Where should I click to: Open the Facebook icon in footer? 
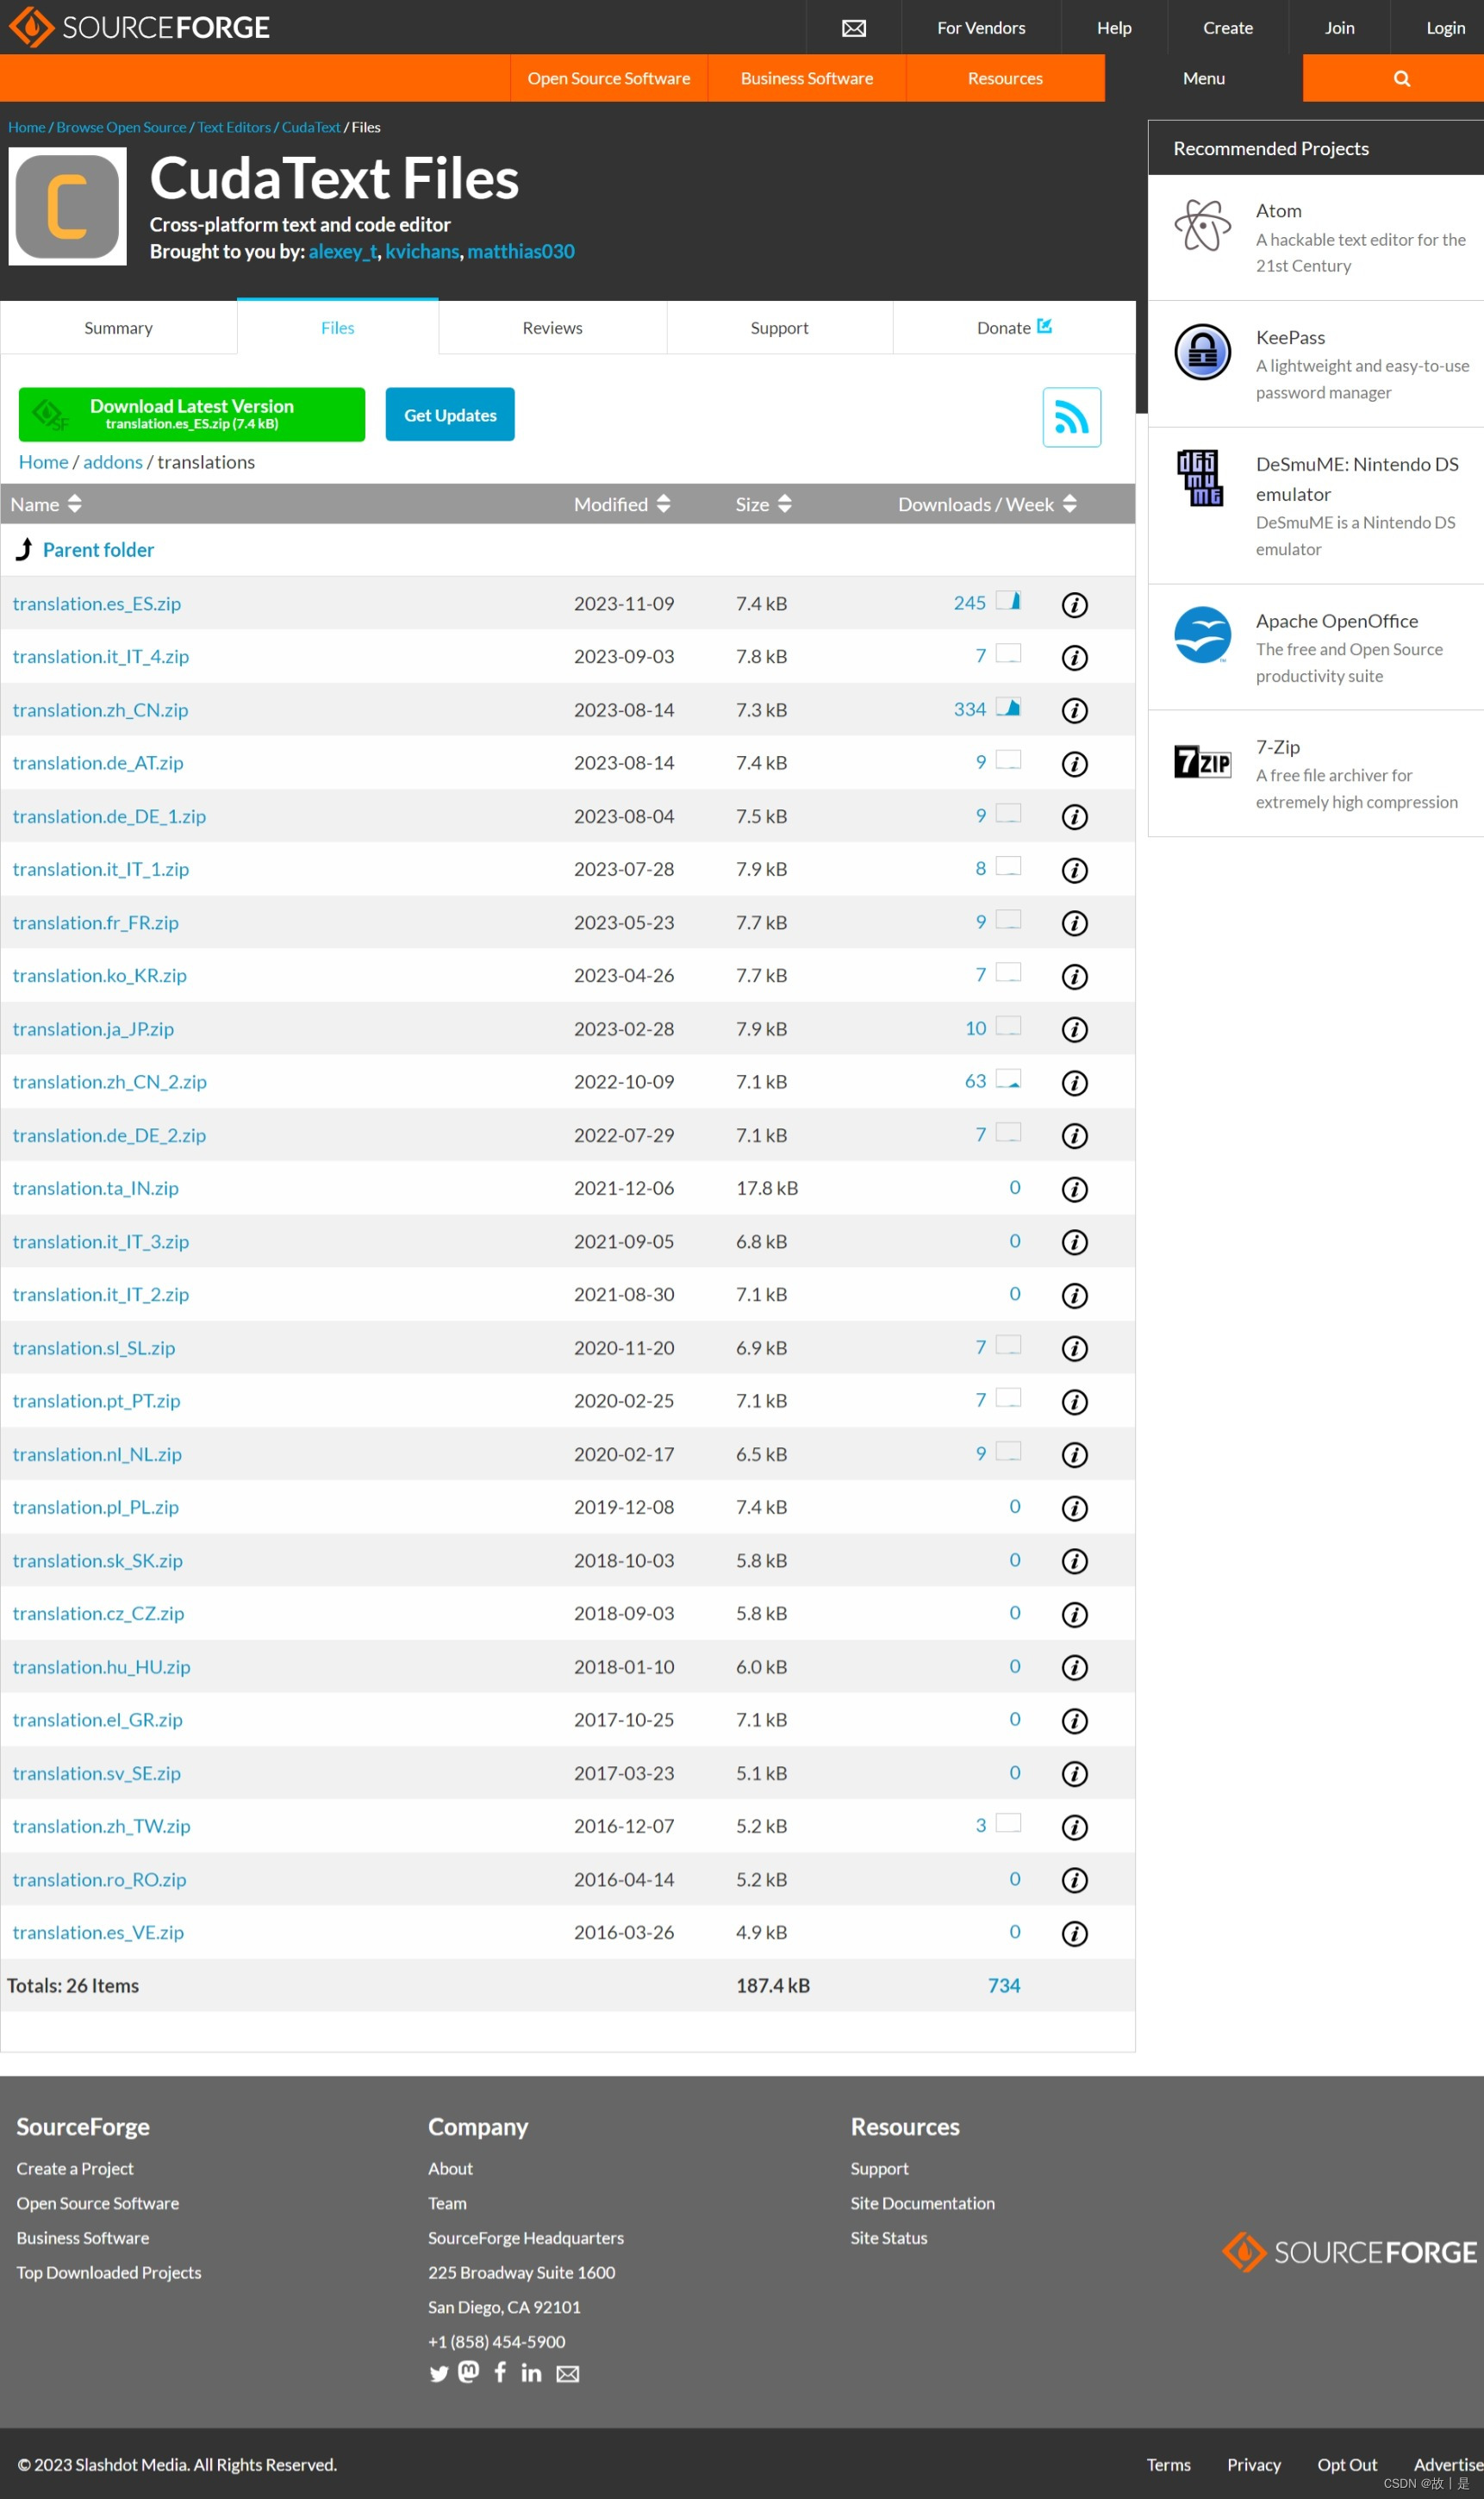pyautogui.click(x=500, y=2372)
